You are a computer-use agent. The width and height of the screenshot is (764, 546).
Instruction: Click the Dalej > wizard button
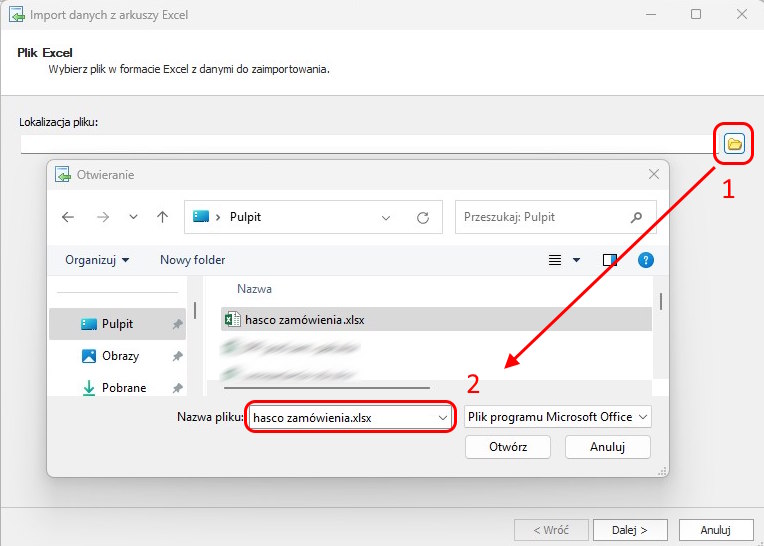click(630, 529)
